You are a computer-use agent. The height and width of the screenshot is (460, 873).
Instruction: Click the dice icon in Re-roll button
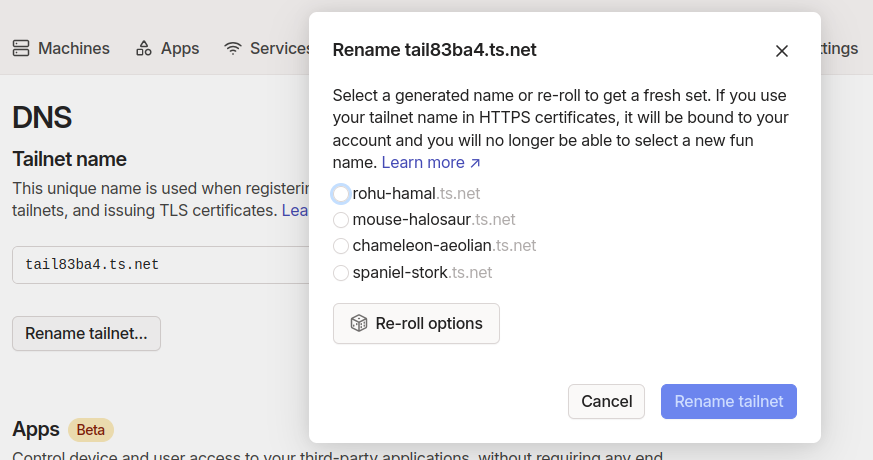coord(359,324)
